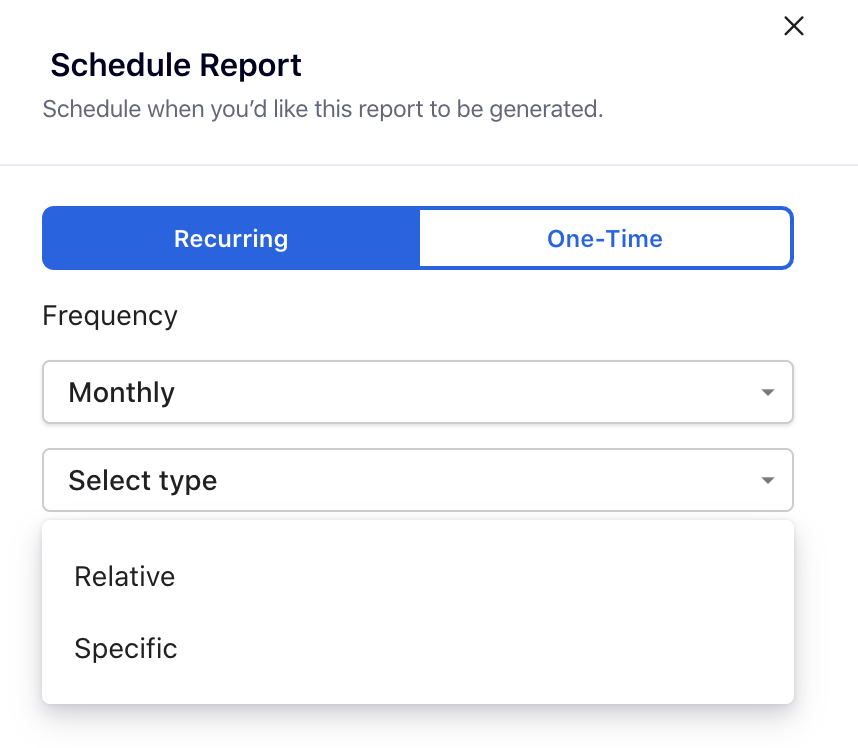Image resolution: width=858 pixels, height=748 pixels.
Task: Click the Select type placeholder text
Action: pyautogui.click(x=142, y=480)
